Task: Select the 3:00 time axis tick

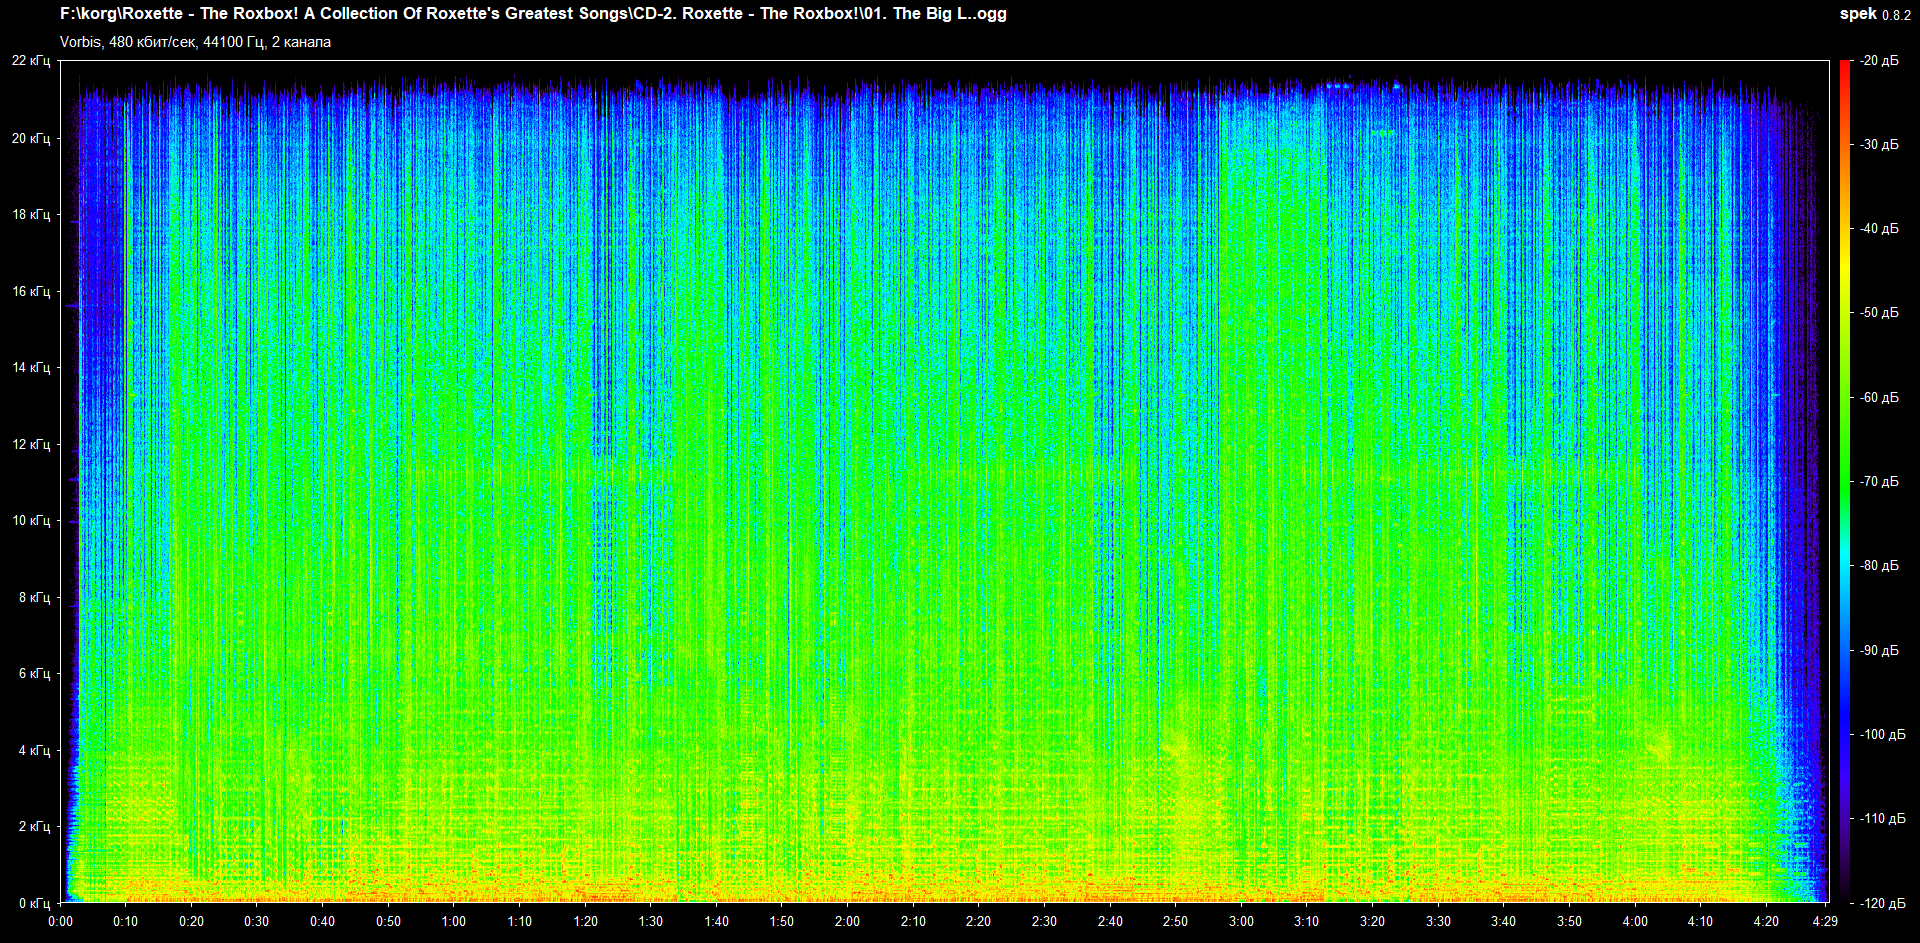Action: [1241, 921]
